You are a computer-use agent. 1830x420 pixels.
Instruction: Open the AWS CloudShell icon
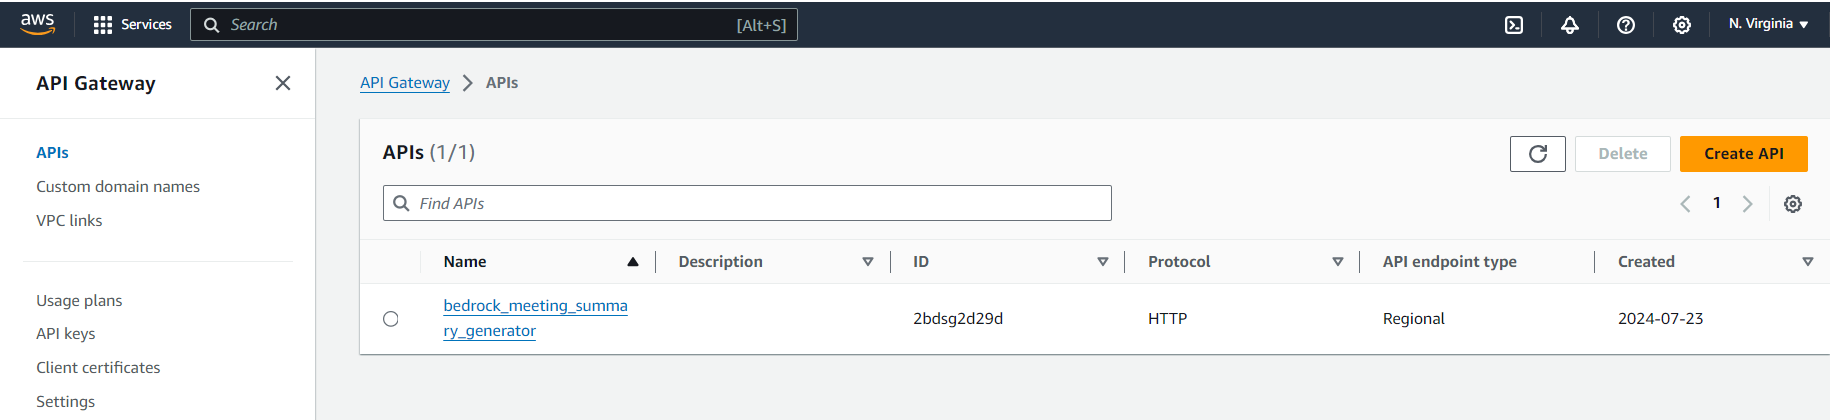coord(1514,25)
